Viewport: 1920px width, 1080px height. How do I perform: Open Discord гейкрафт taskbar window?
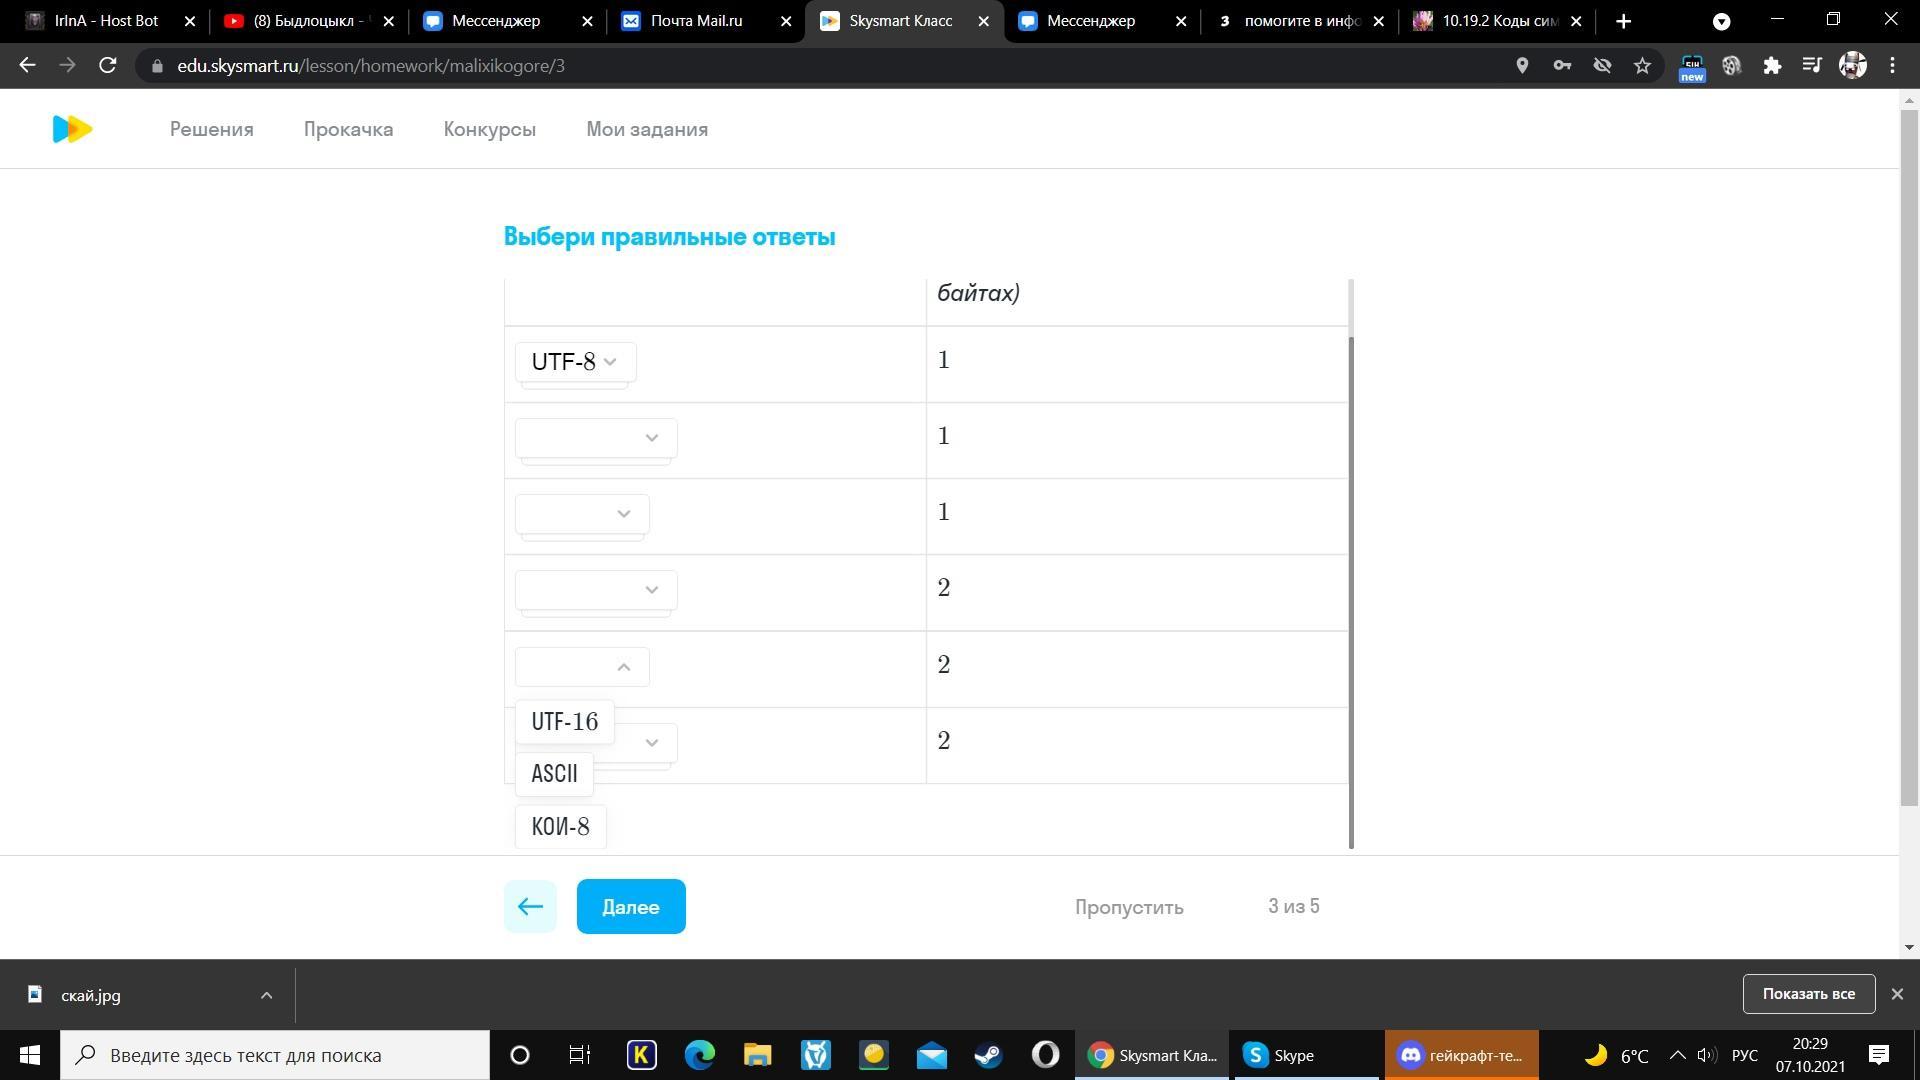1462,1055
